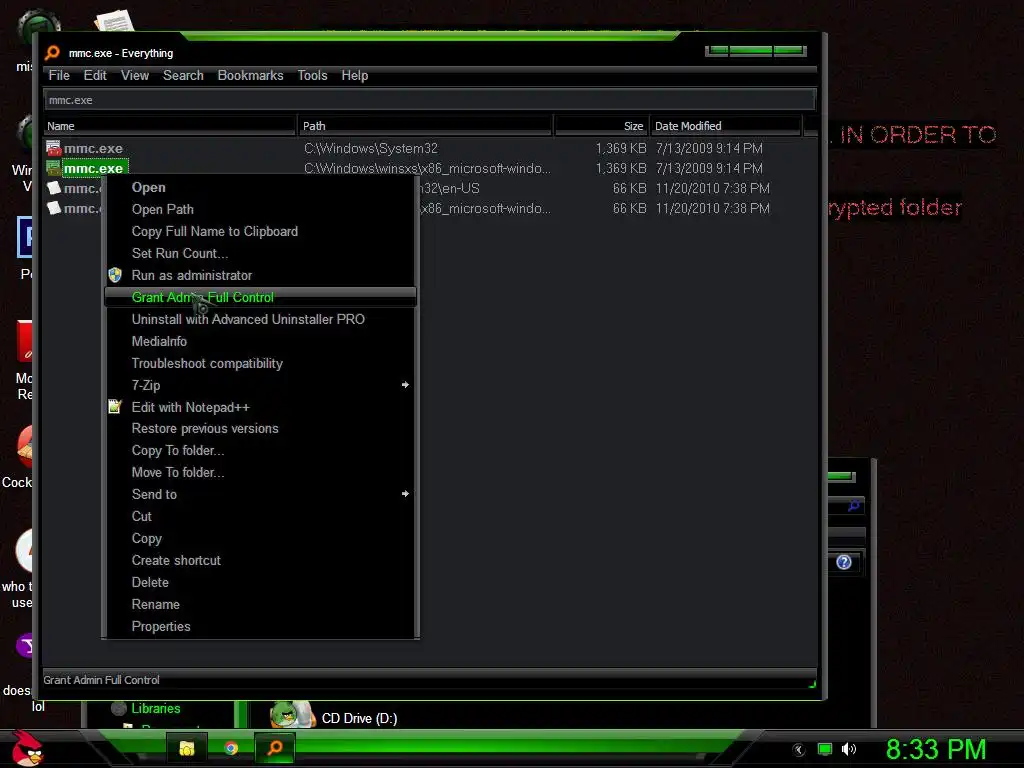Screen dimensions: 1024x768
Task: Click the highlighted mmc.exe winsxs file icon
Action: coord(54,168)
